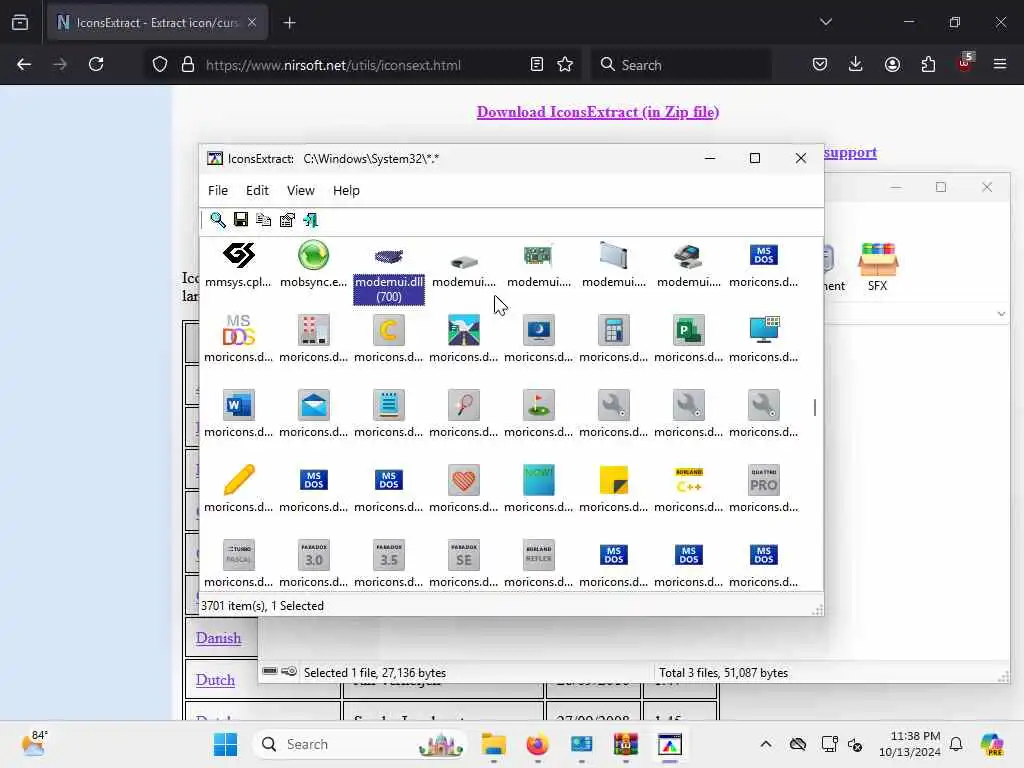Expand the list all tabs chevron in Firefox
The width and height of the screenshot is (1024, 768).
825,22
